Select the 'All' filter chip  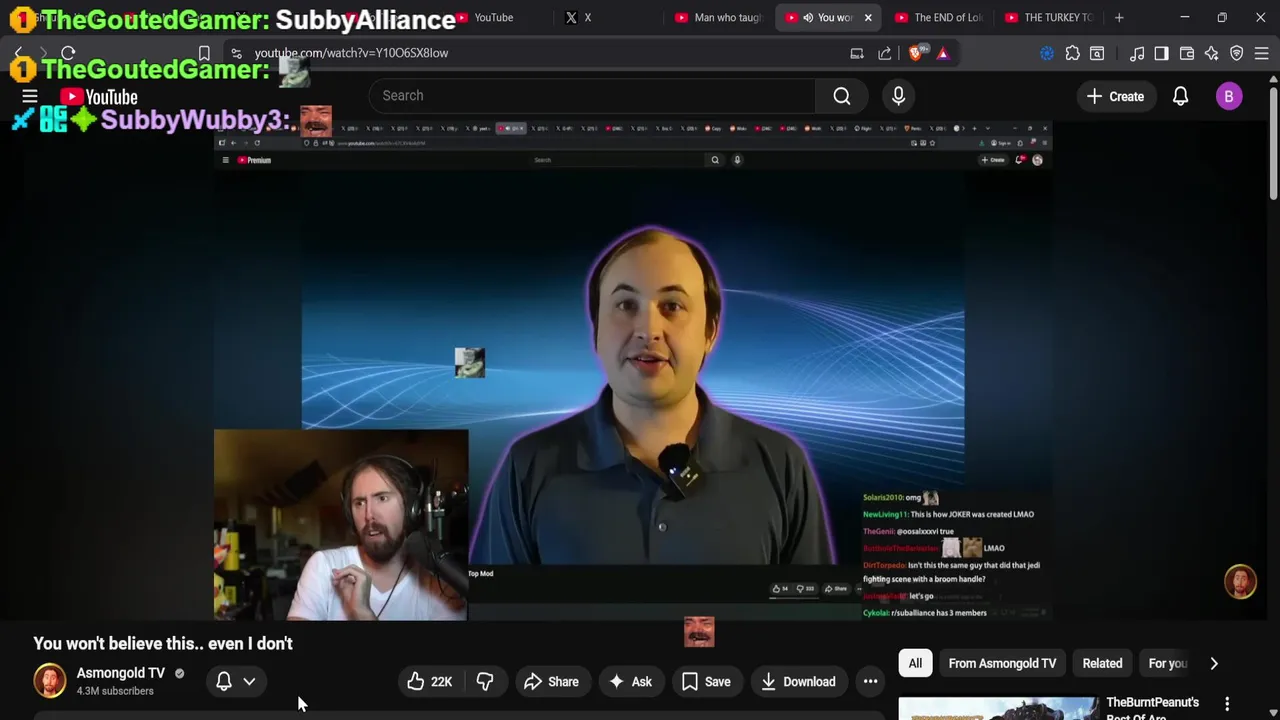tap(915, 663)
